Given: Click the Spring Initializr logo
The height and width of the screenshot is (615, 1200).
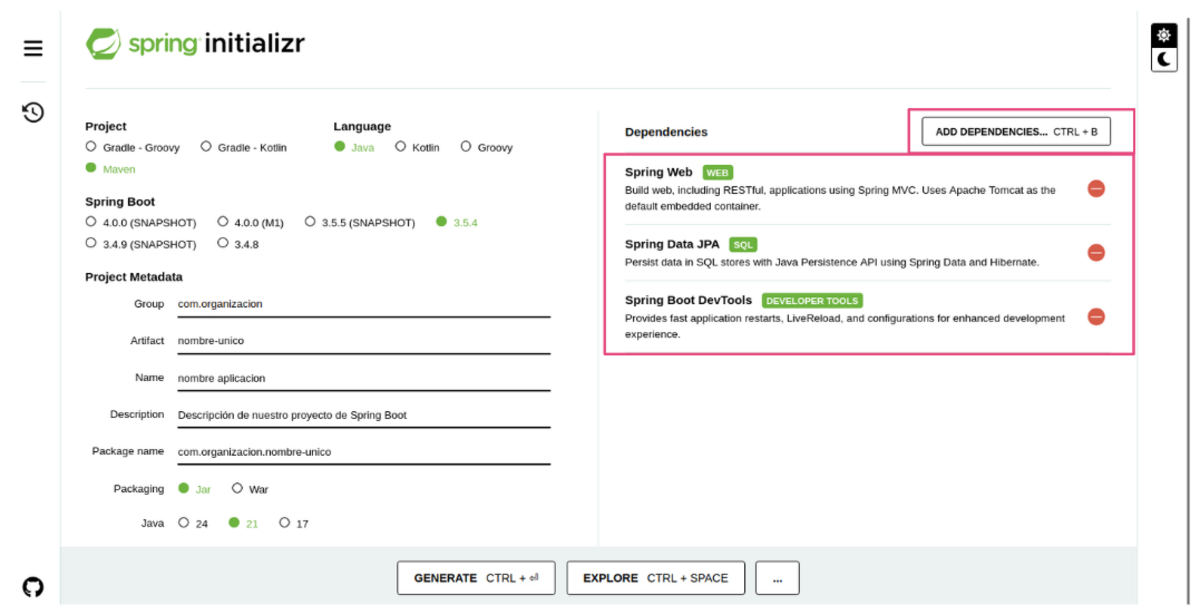Looking at the screenshot, I should [x=195, y=44].
